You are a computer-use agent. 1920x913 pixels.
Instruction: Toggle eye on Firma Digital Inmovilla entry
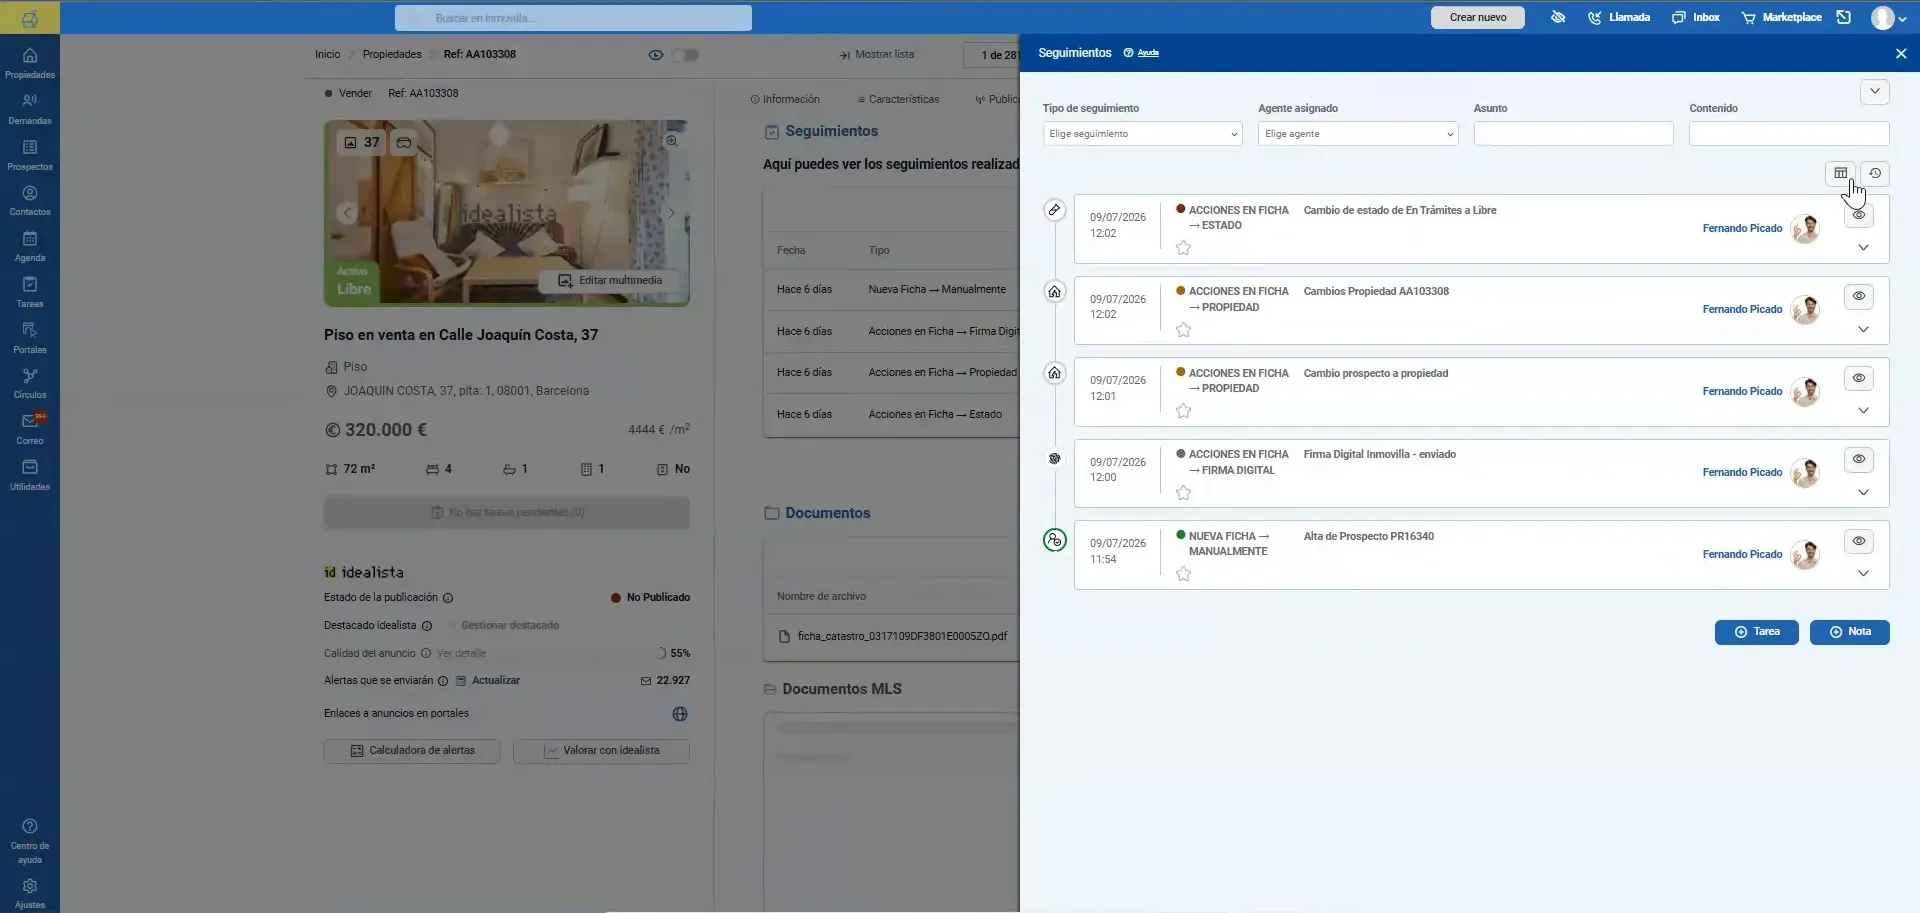click(x=1858, y=459)
